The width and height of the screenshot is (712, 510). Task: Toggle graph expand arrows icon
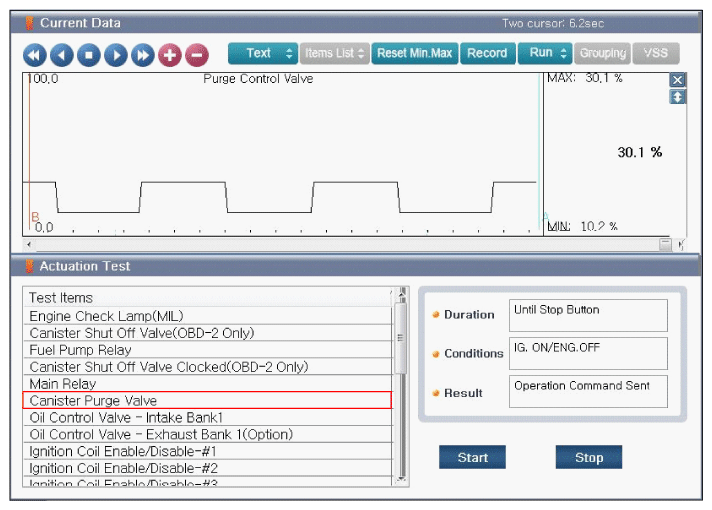coord(677,97)
